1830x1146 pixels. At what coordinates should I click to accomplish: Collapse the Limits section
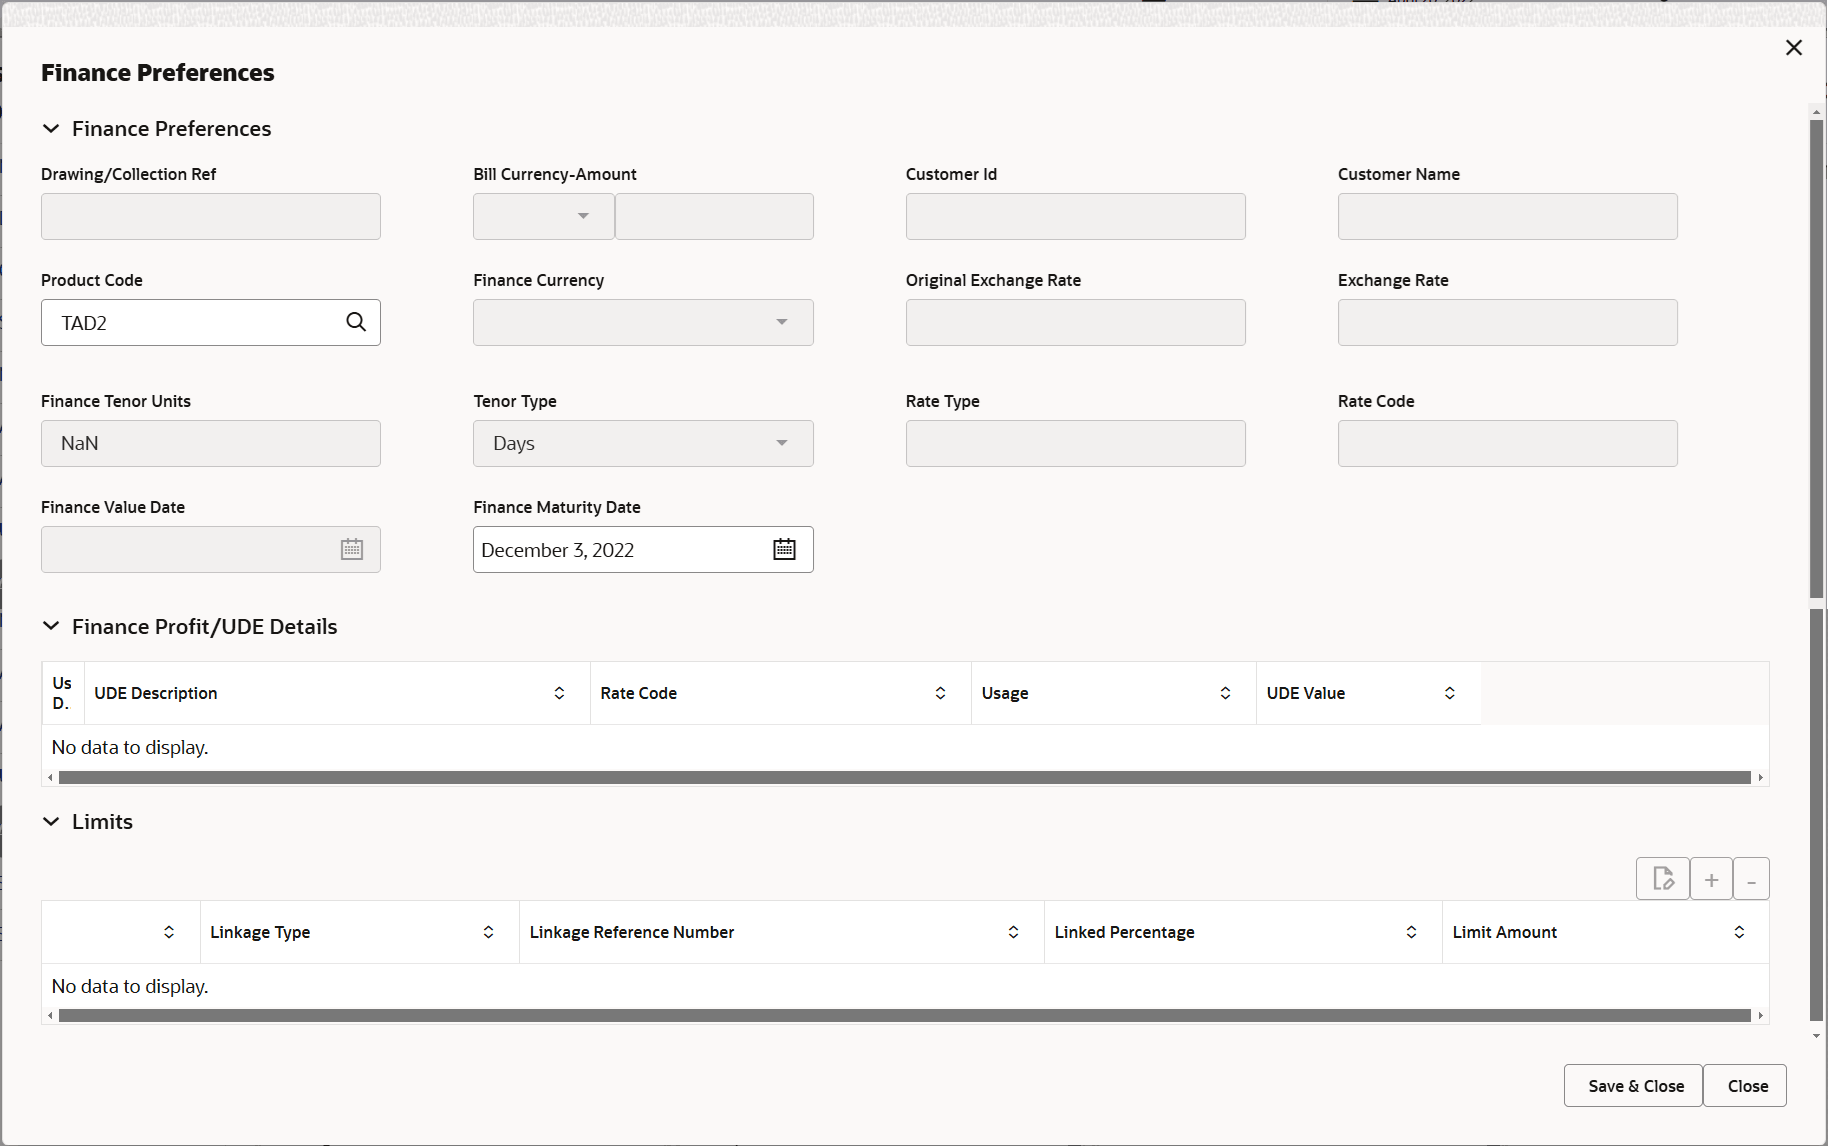click(51, 821)
